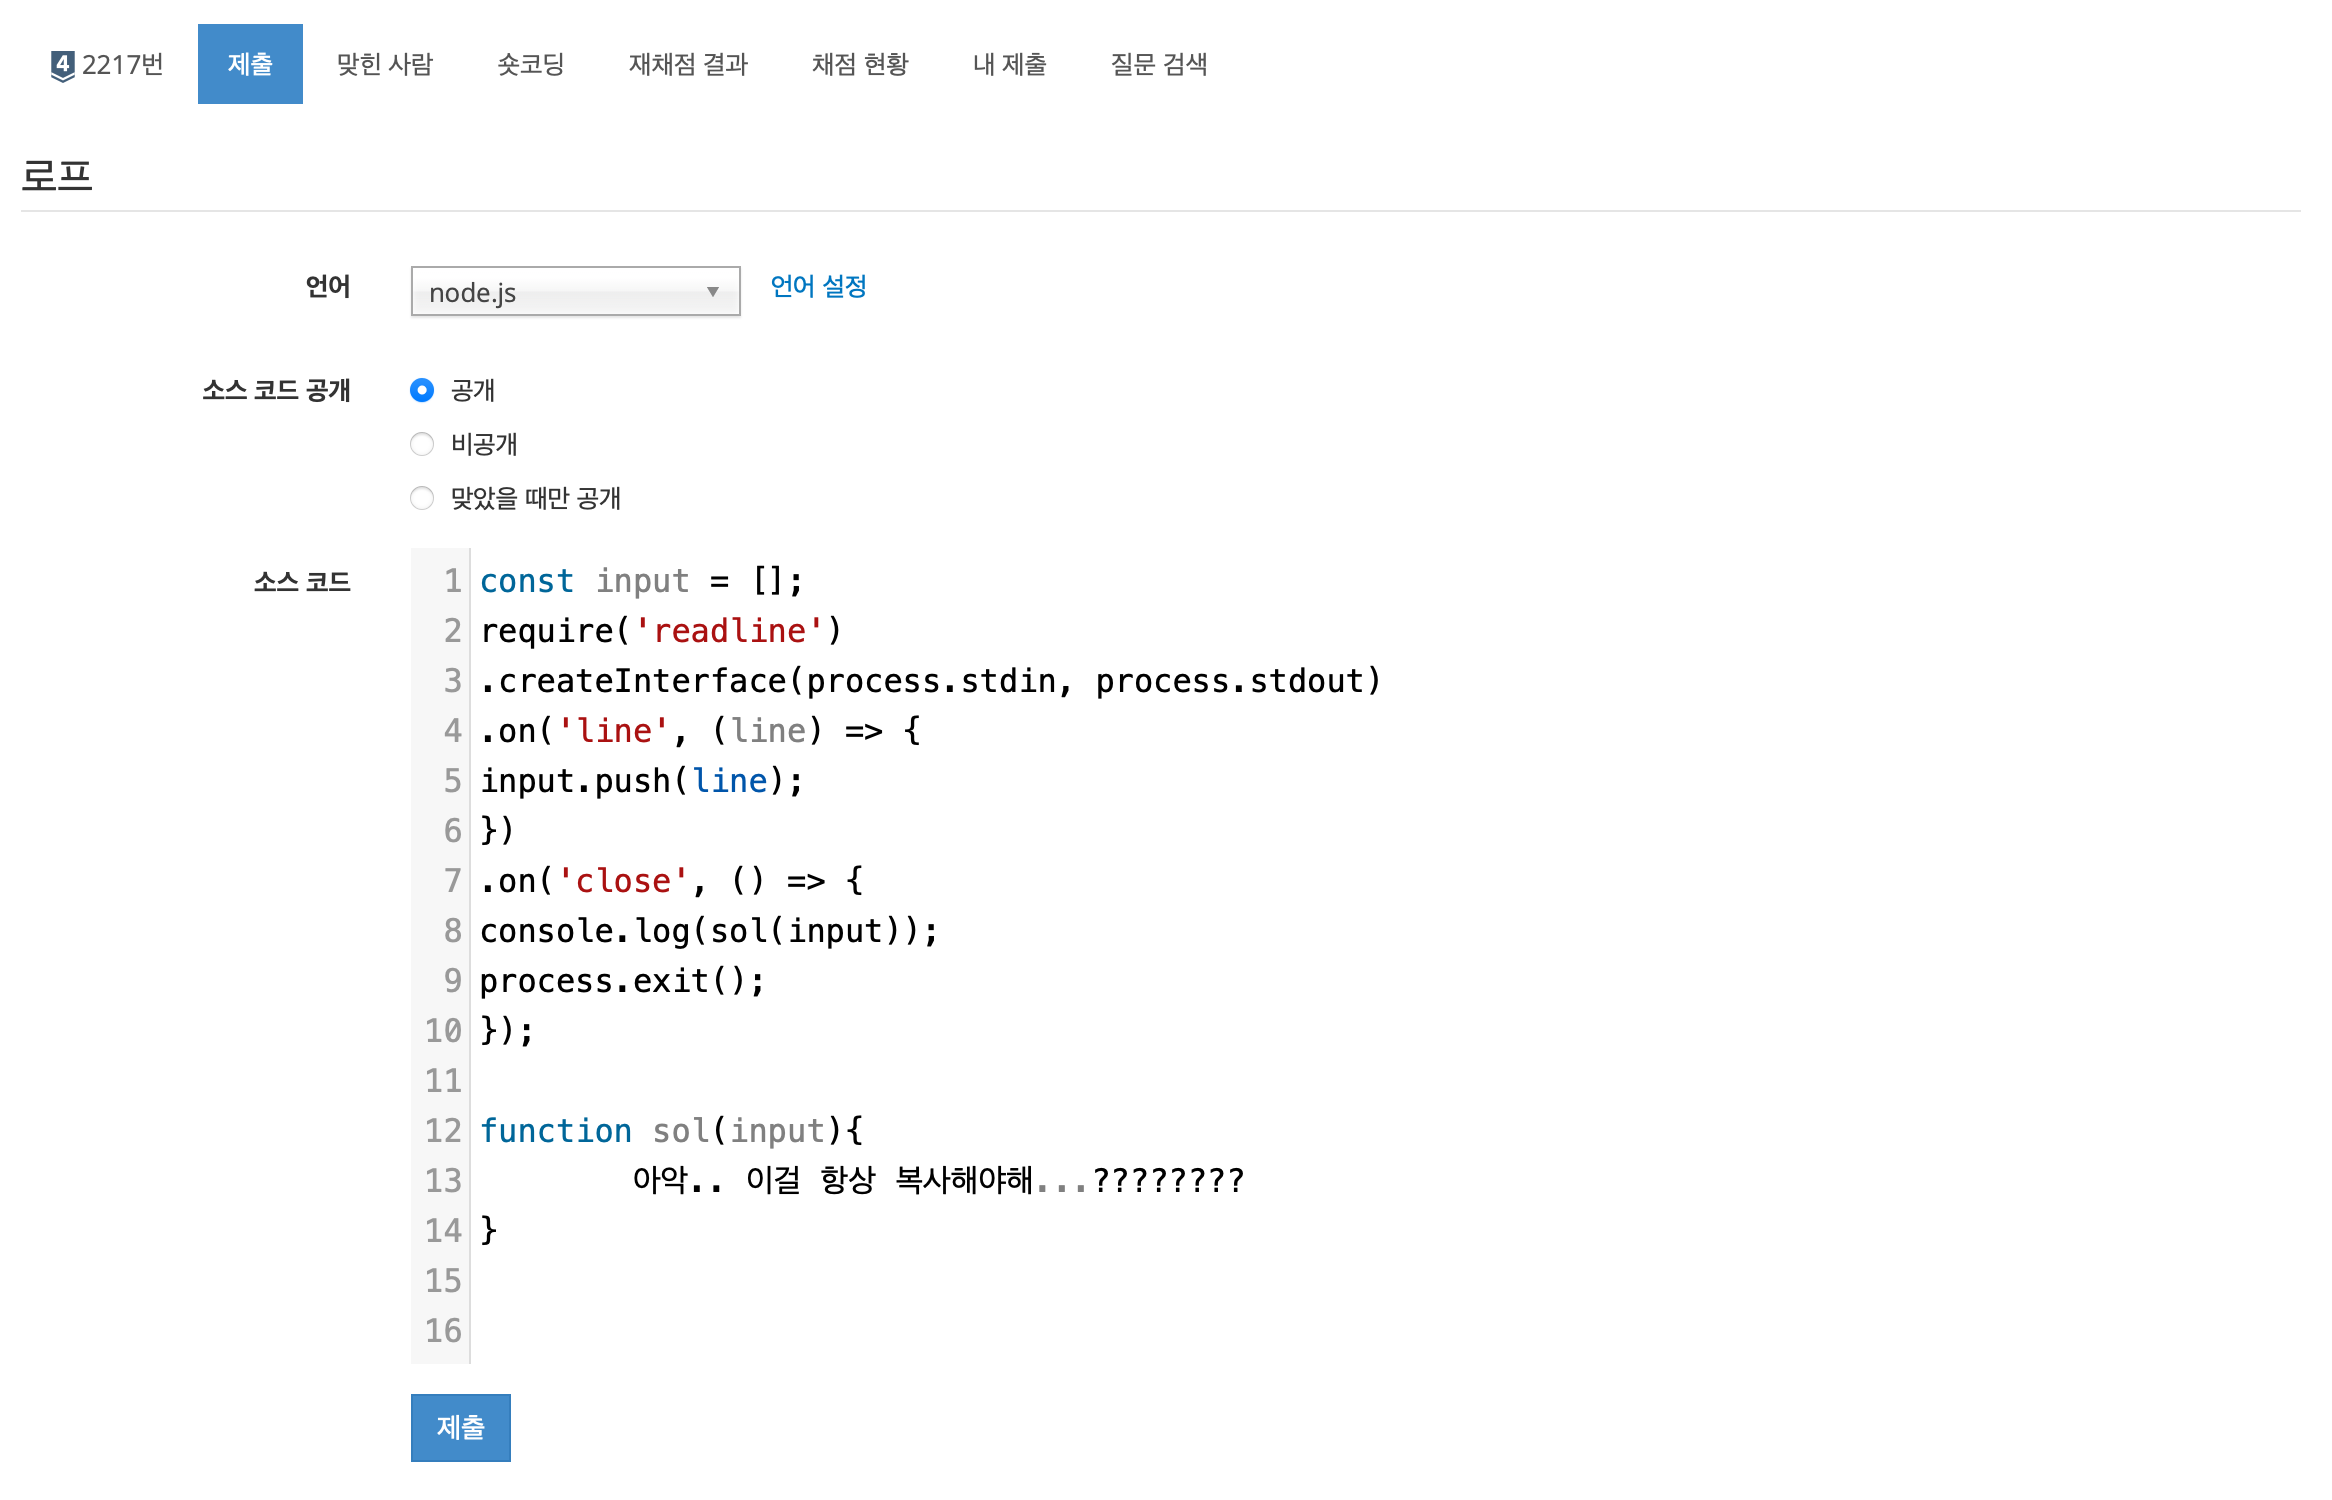Screen dimensions: 2332x1500
Task: Select the 공개 radio button
Action: [x=422, y=390]
